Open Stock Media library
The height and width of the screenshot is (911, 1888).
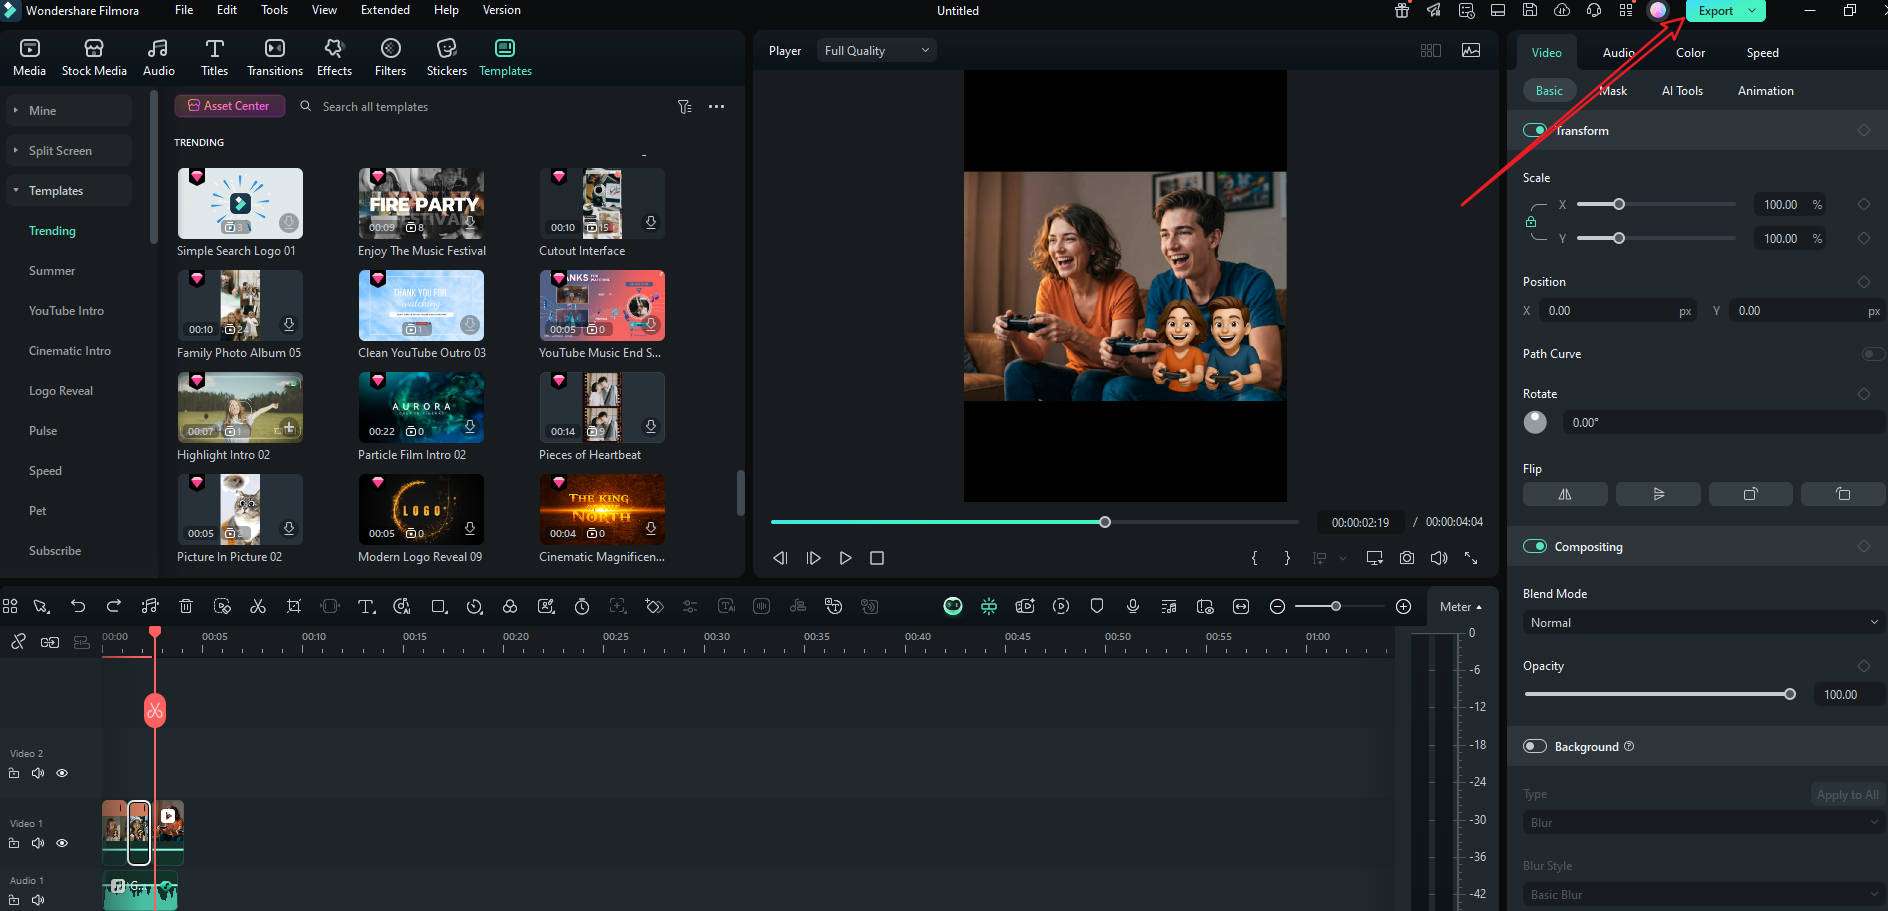94,58
